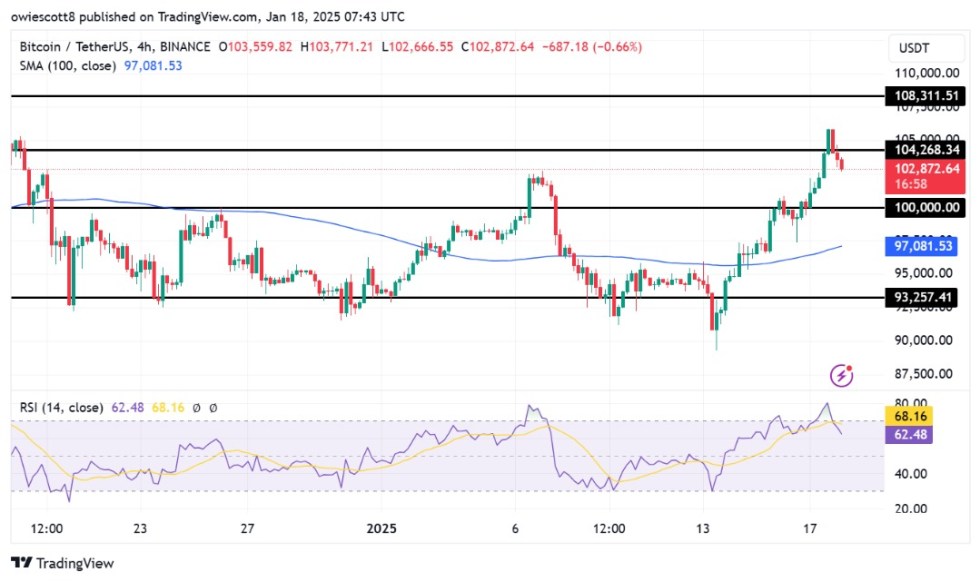This screenshot has width=980, height=582.
Task: Click the purple lightning bolt event icon
Action: (x=842, y=376)
